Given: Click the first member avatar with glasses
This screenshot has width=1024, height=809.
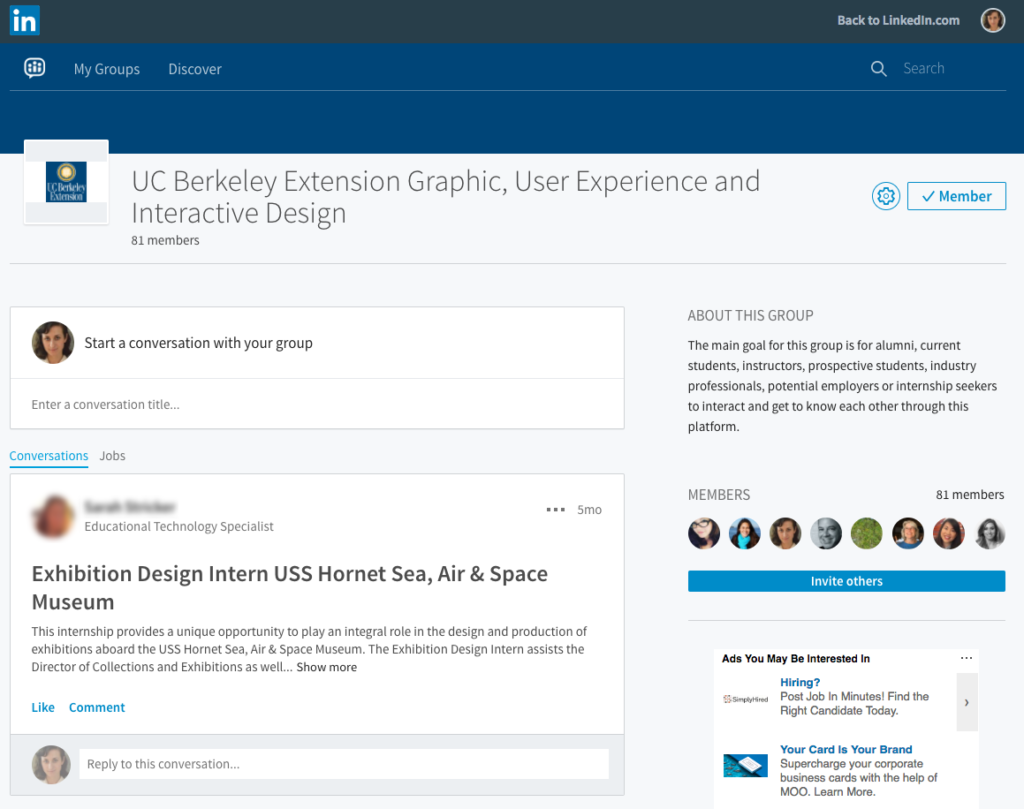Looking at the screenshot, I should pos(704,533).
